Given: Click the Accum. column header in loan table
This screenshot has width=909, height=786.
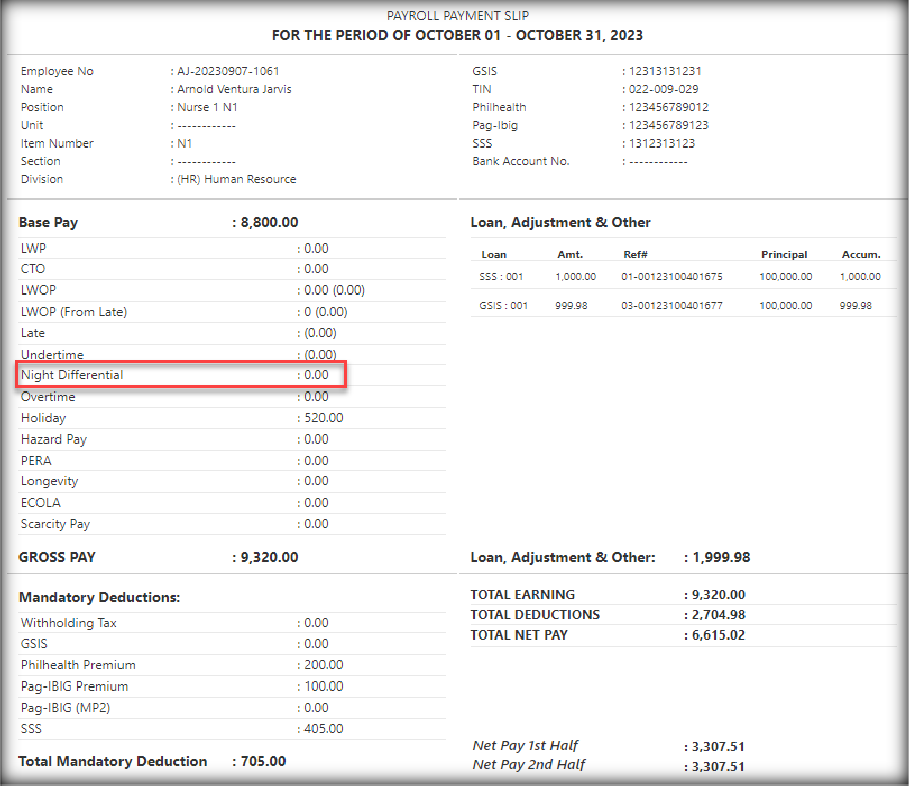Looking at the screenshot, I should point(860,255).
